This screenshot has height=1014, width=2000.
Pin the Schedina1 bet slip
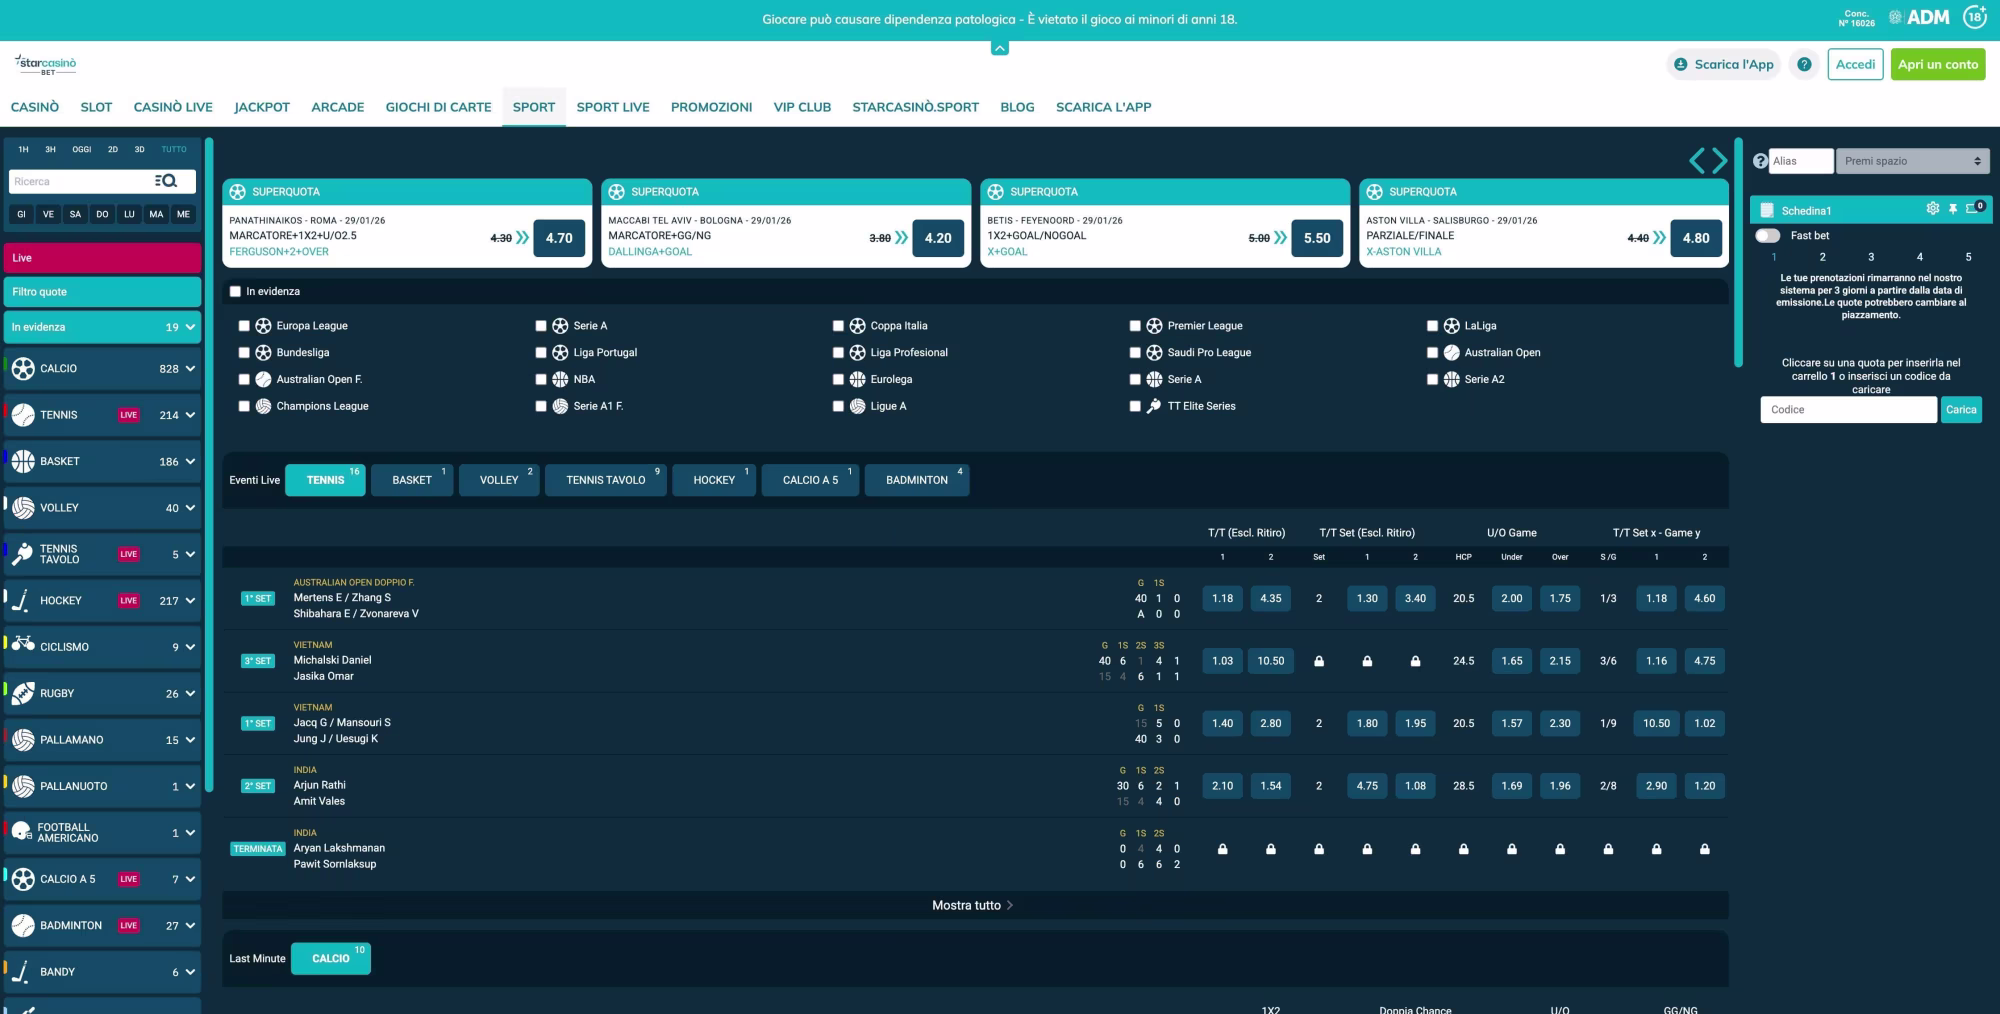tap(1953, 208)
